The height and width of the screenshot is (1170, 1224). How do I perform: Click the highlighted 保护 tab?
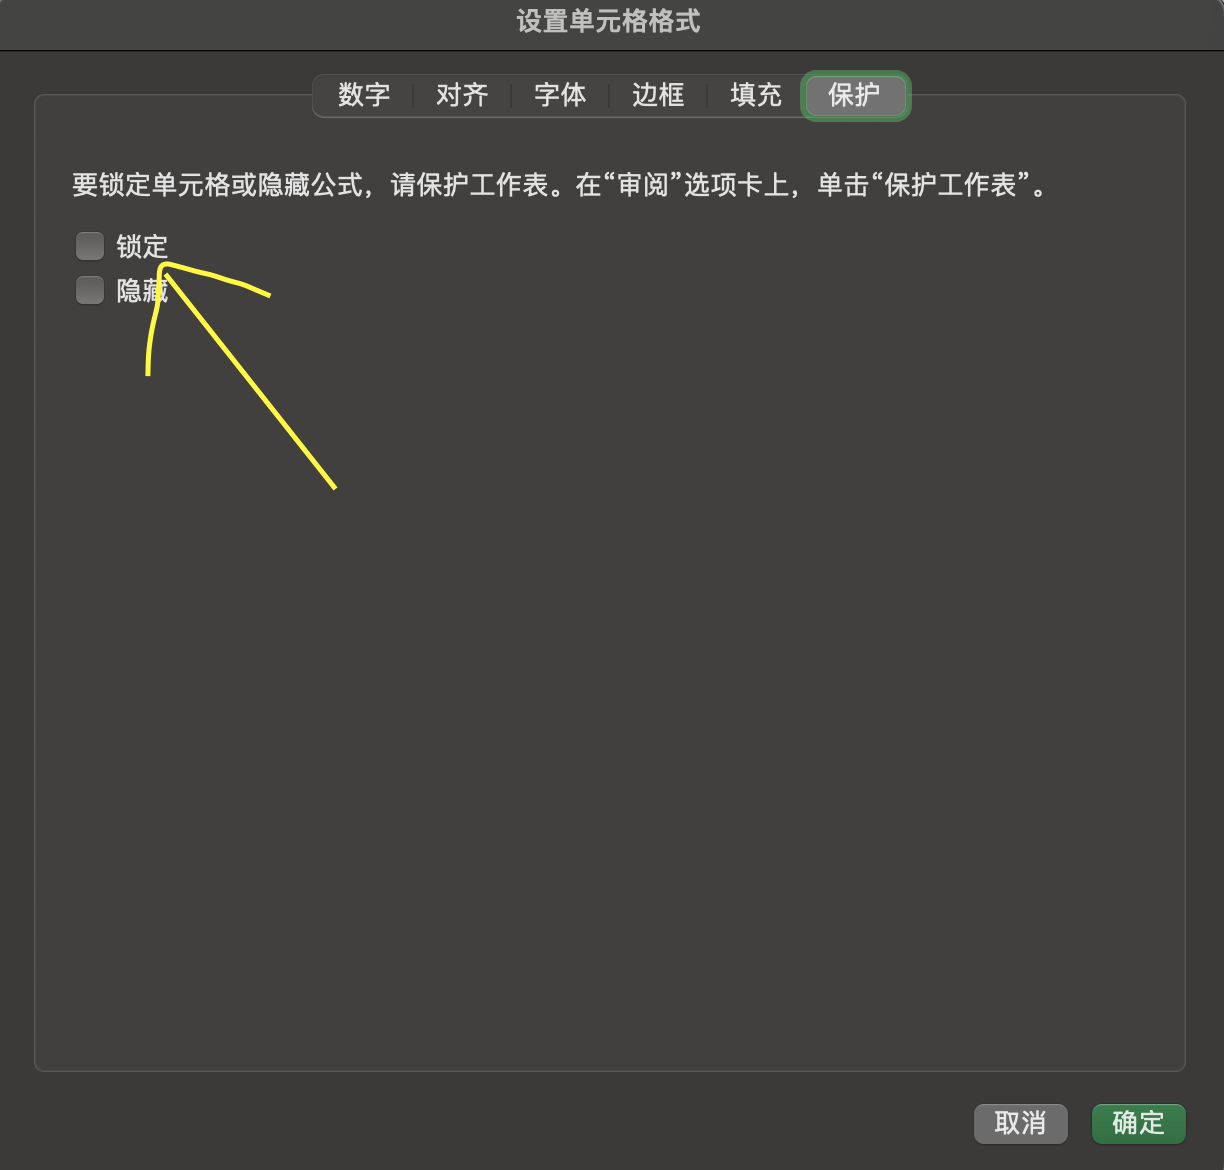point(855,96)
